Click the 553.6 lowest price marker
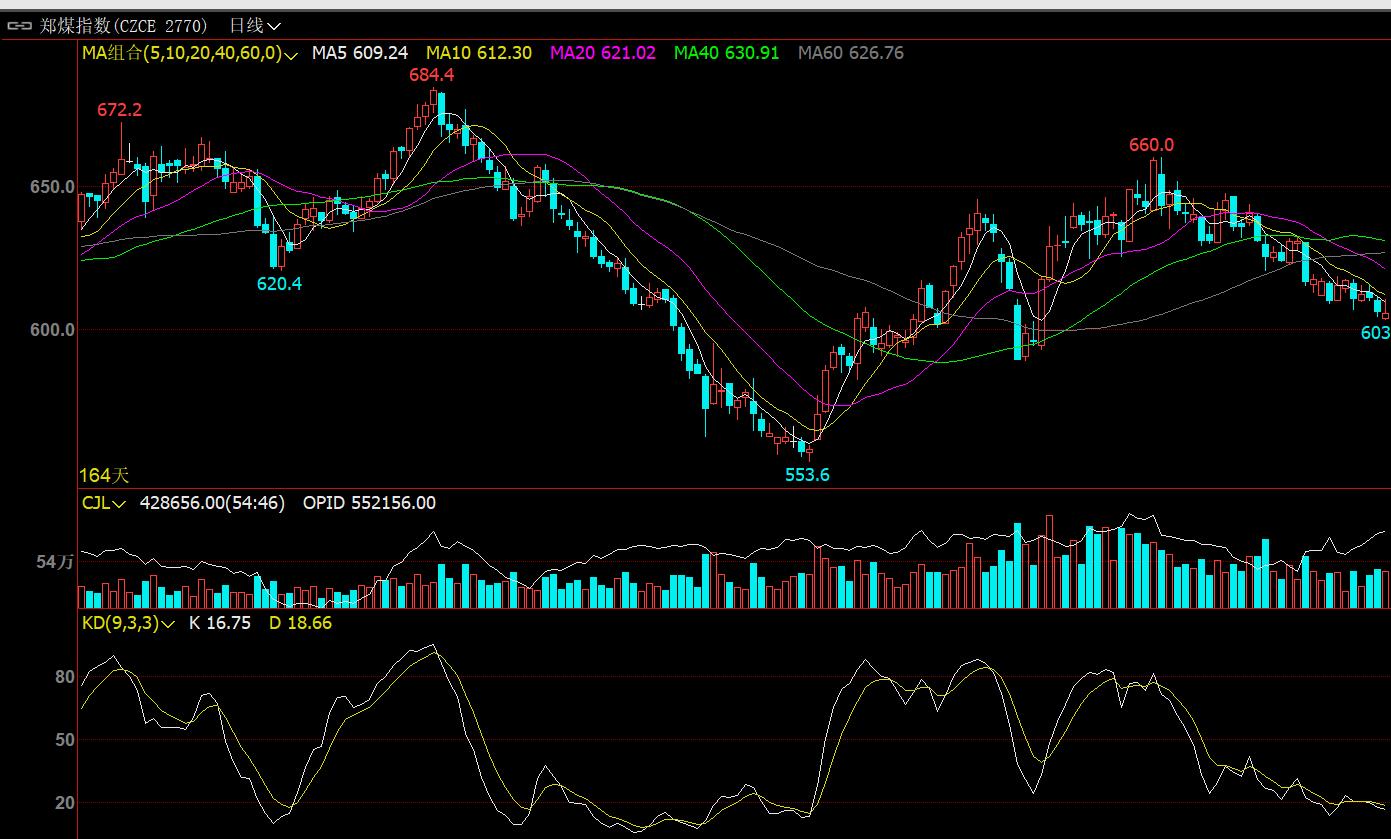Image resolution: width=1391 pixels, height=839 pixels. point(807,475)
